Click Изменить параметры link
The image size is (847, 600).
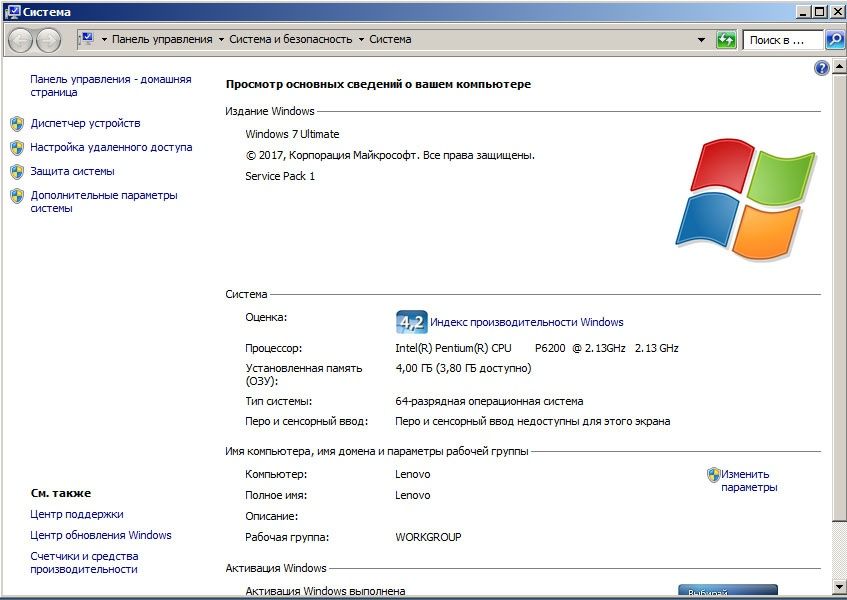749,481
